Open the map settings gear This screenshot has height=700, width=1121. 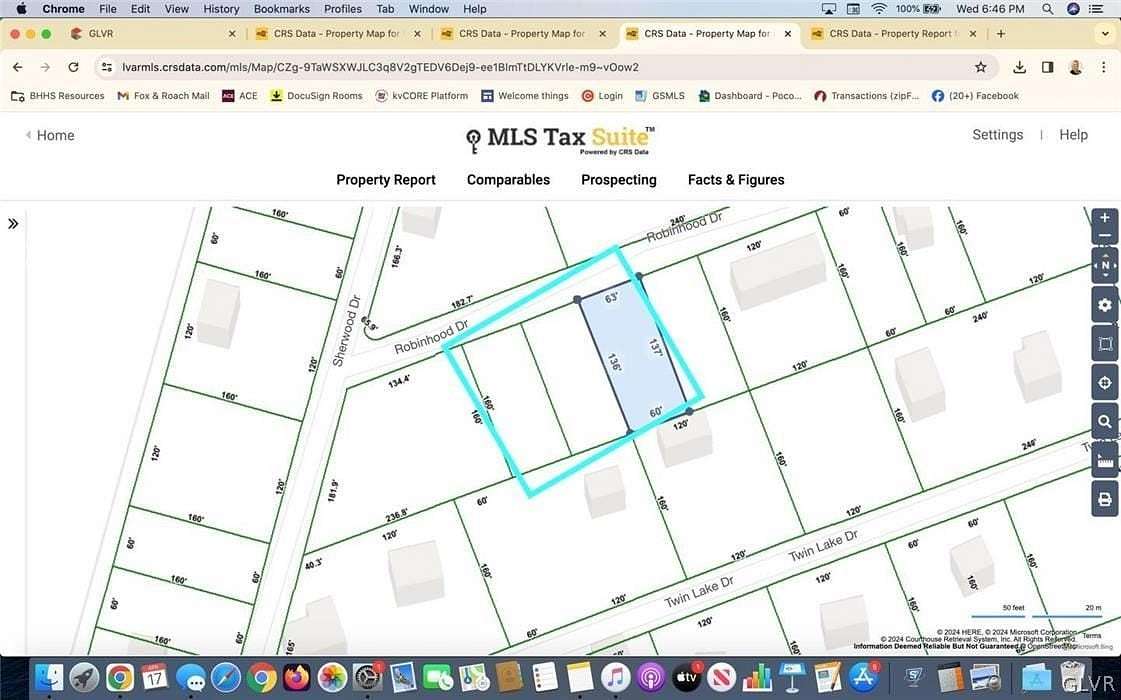[1104, 305]
